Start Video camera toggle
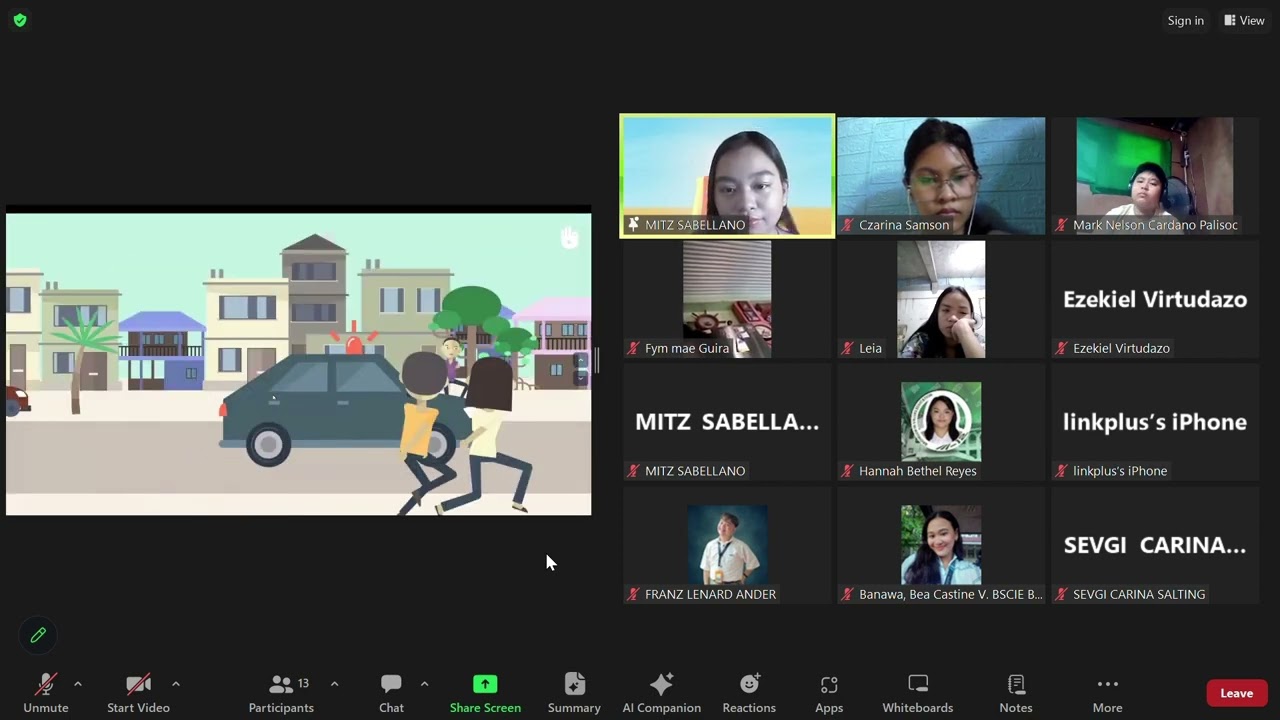The height and width of the screenshot is (720, 1280). 138,692
